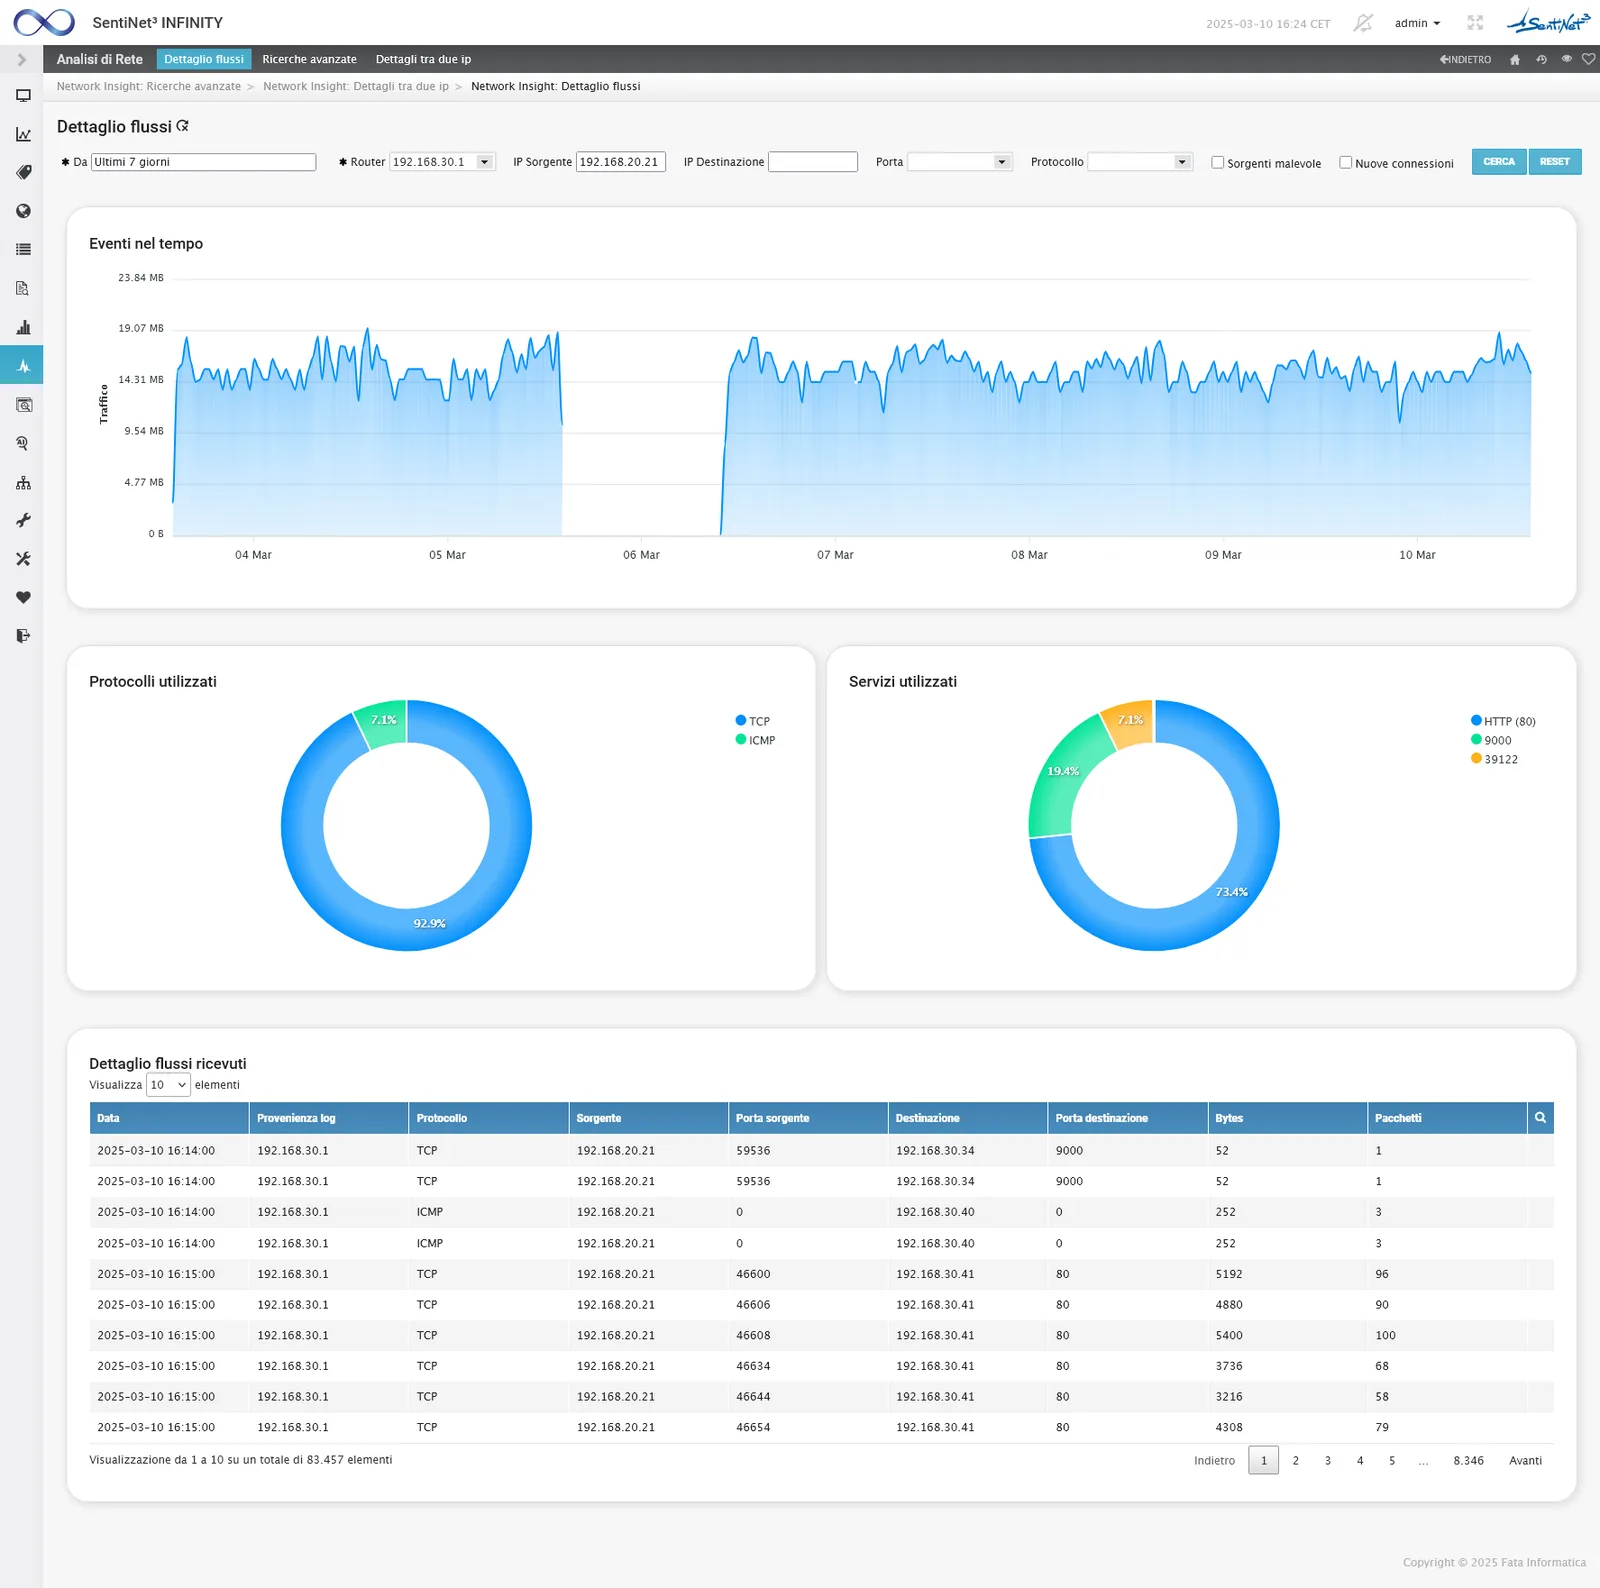Enable the Nuove connessioni checkbox
Screen dimensions: 1600x1588
[x=1345, y=162]
